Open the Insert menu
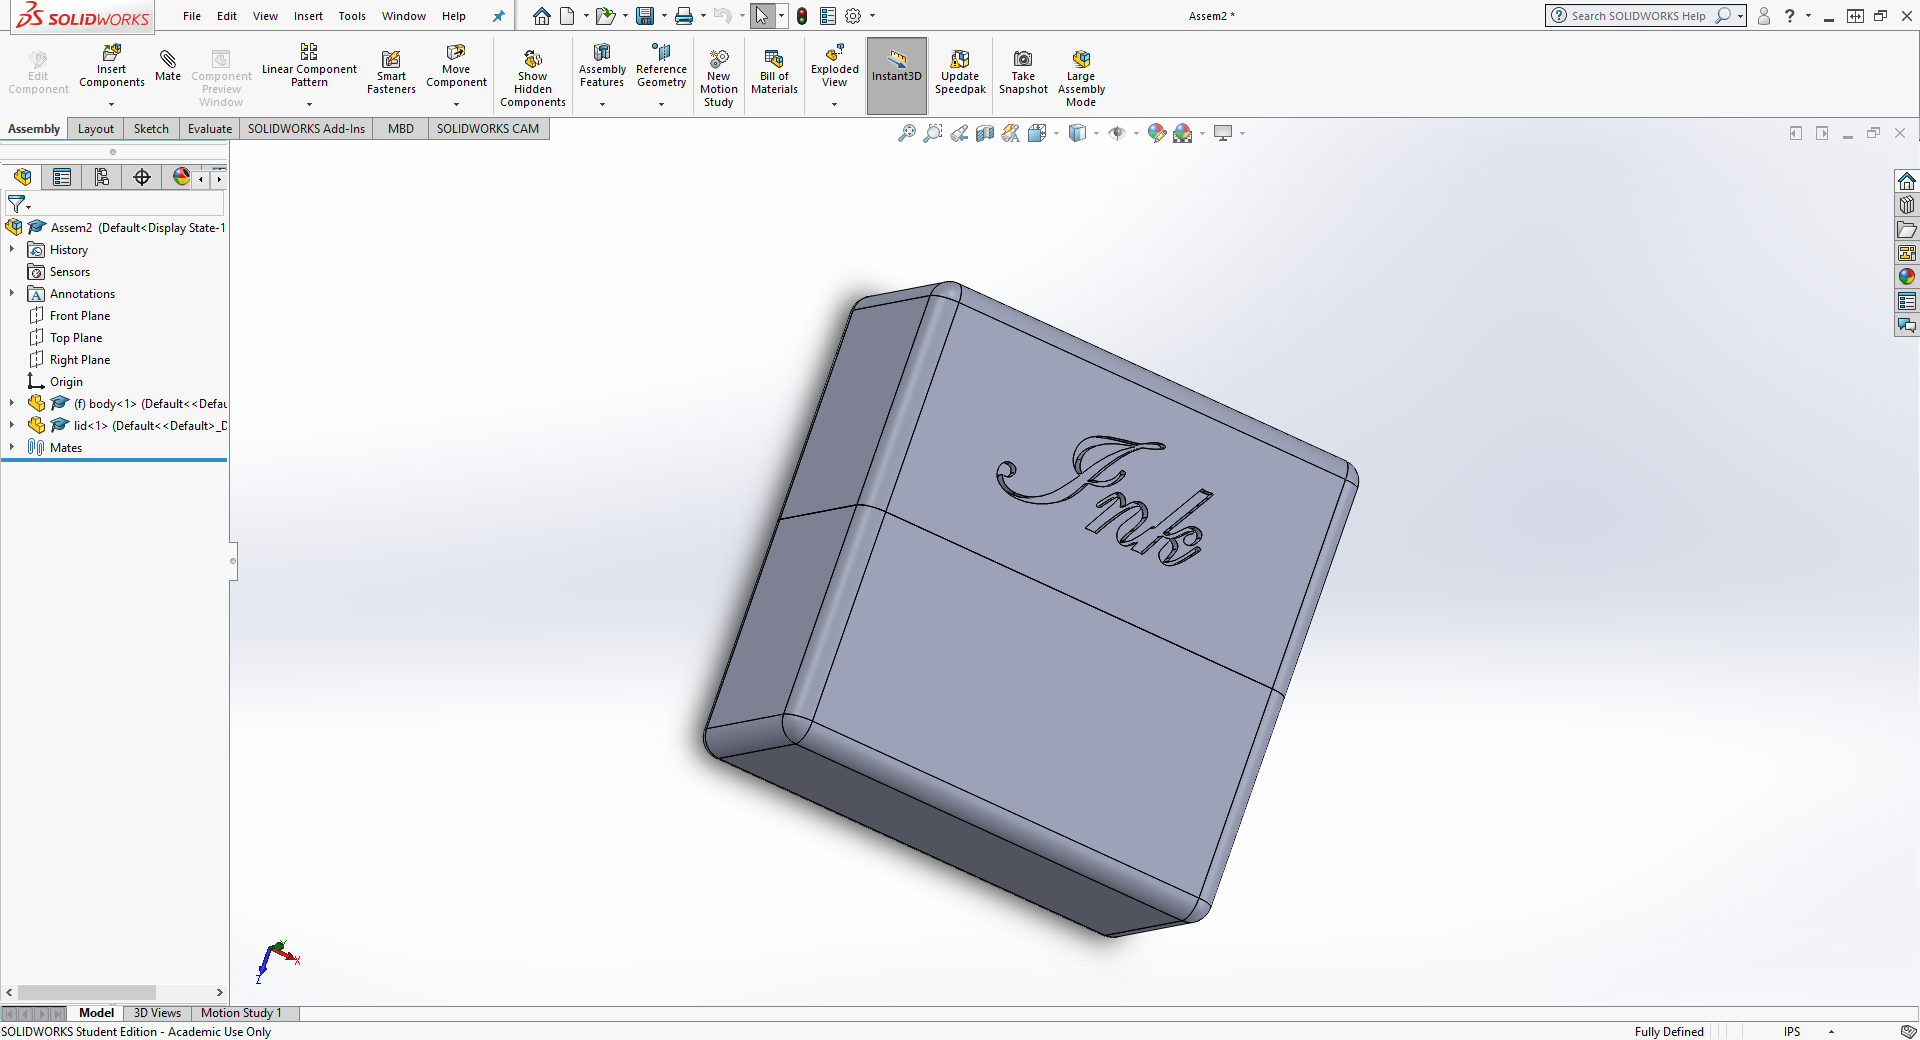This screenshot has width=1920, height=1040. point(308,16)
